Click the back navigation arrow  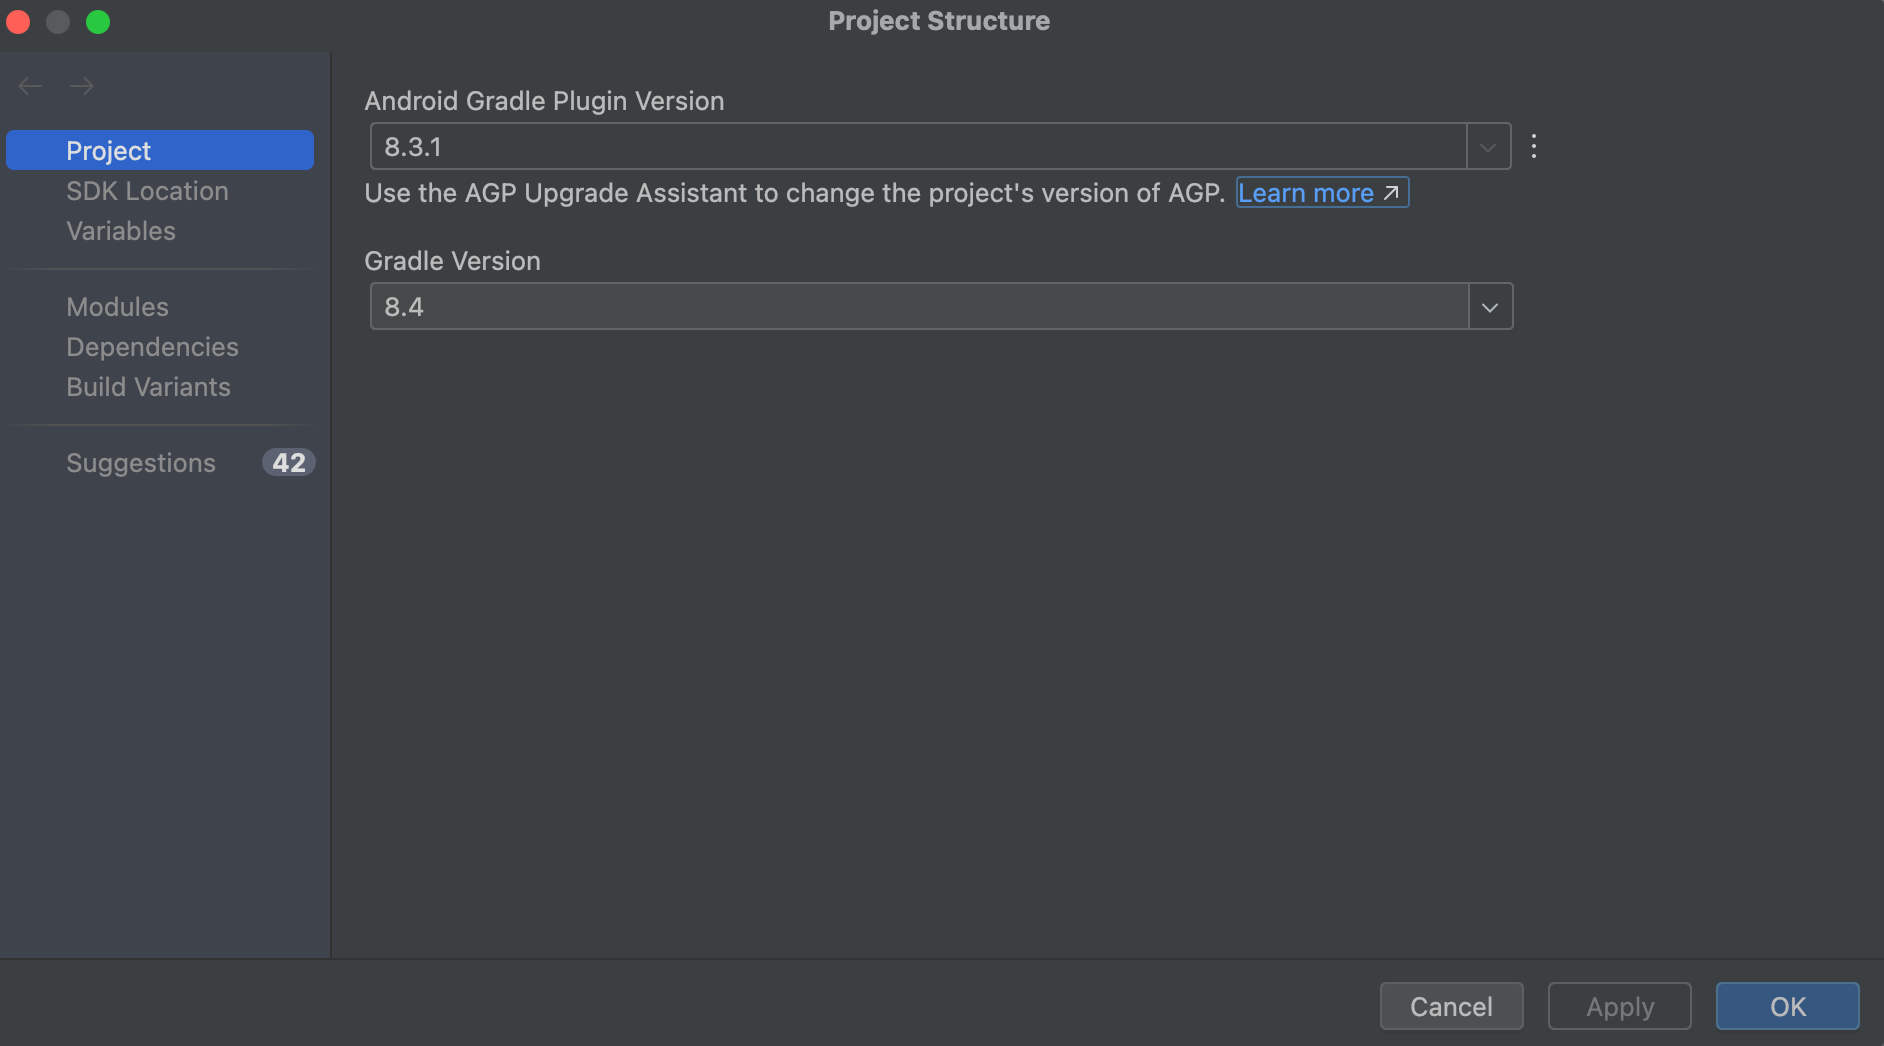(x=30, y=86)
